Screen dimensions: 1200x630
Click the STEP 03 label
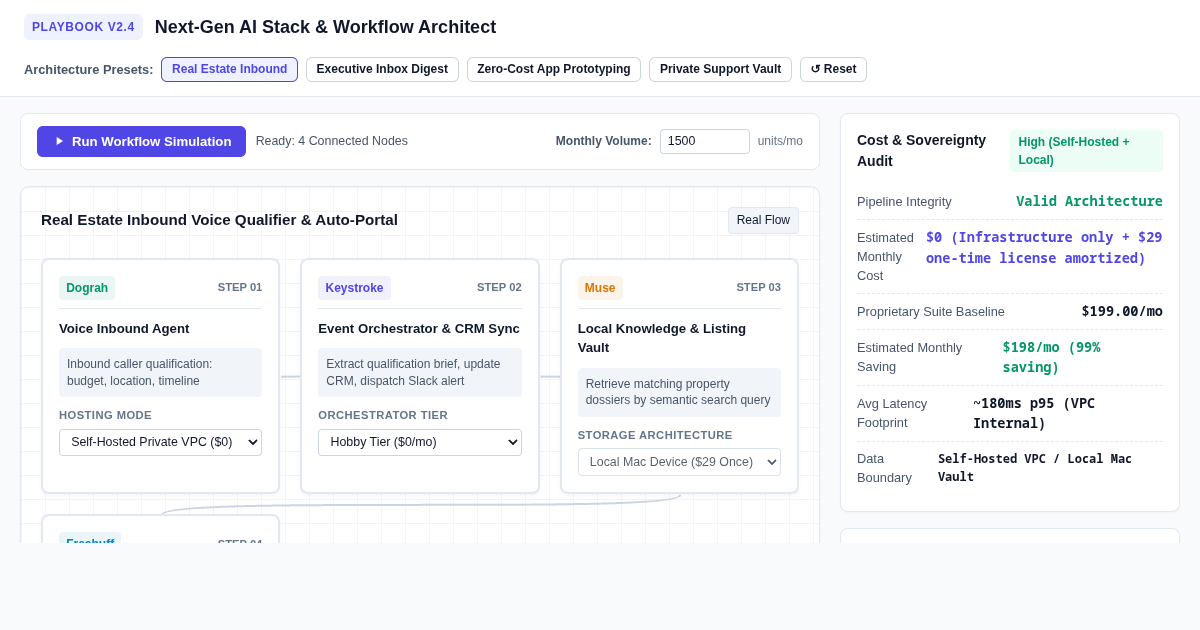[x=759, y=287]
